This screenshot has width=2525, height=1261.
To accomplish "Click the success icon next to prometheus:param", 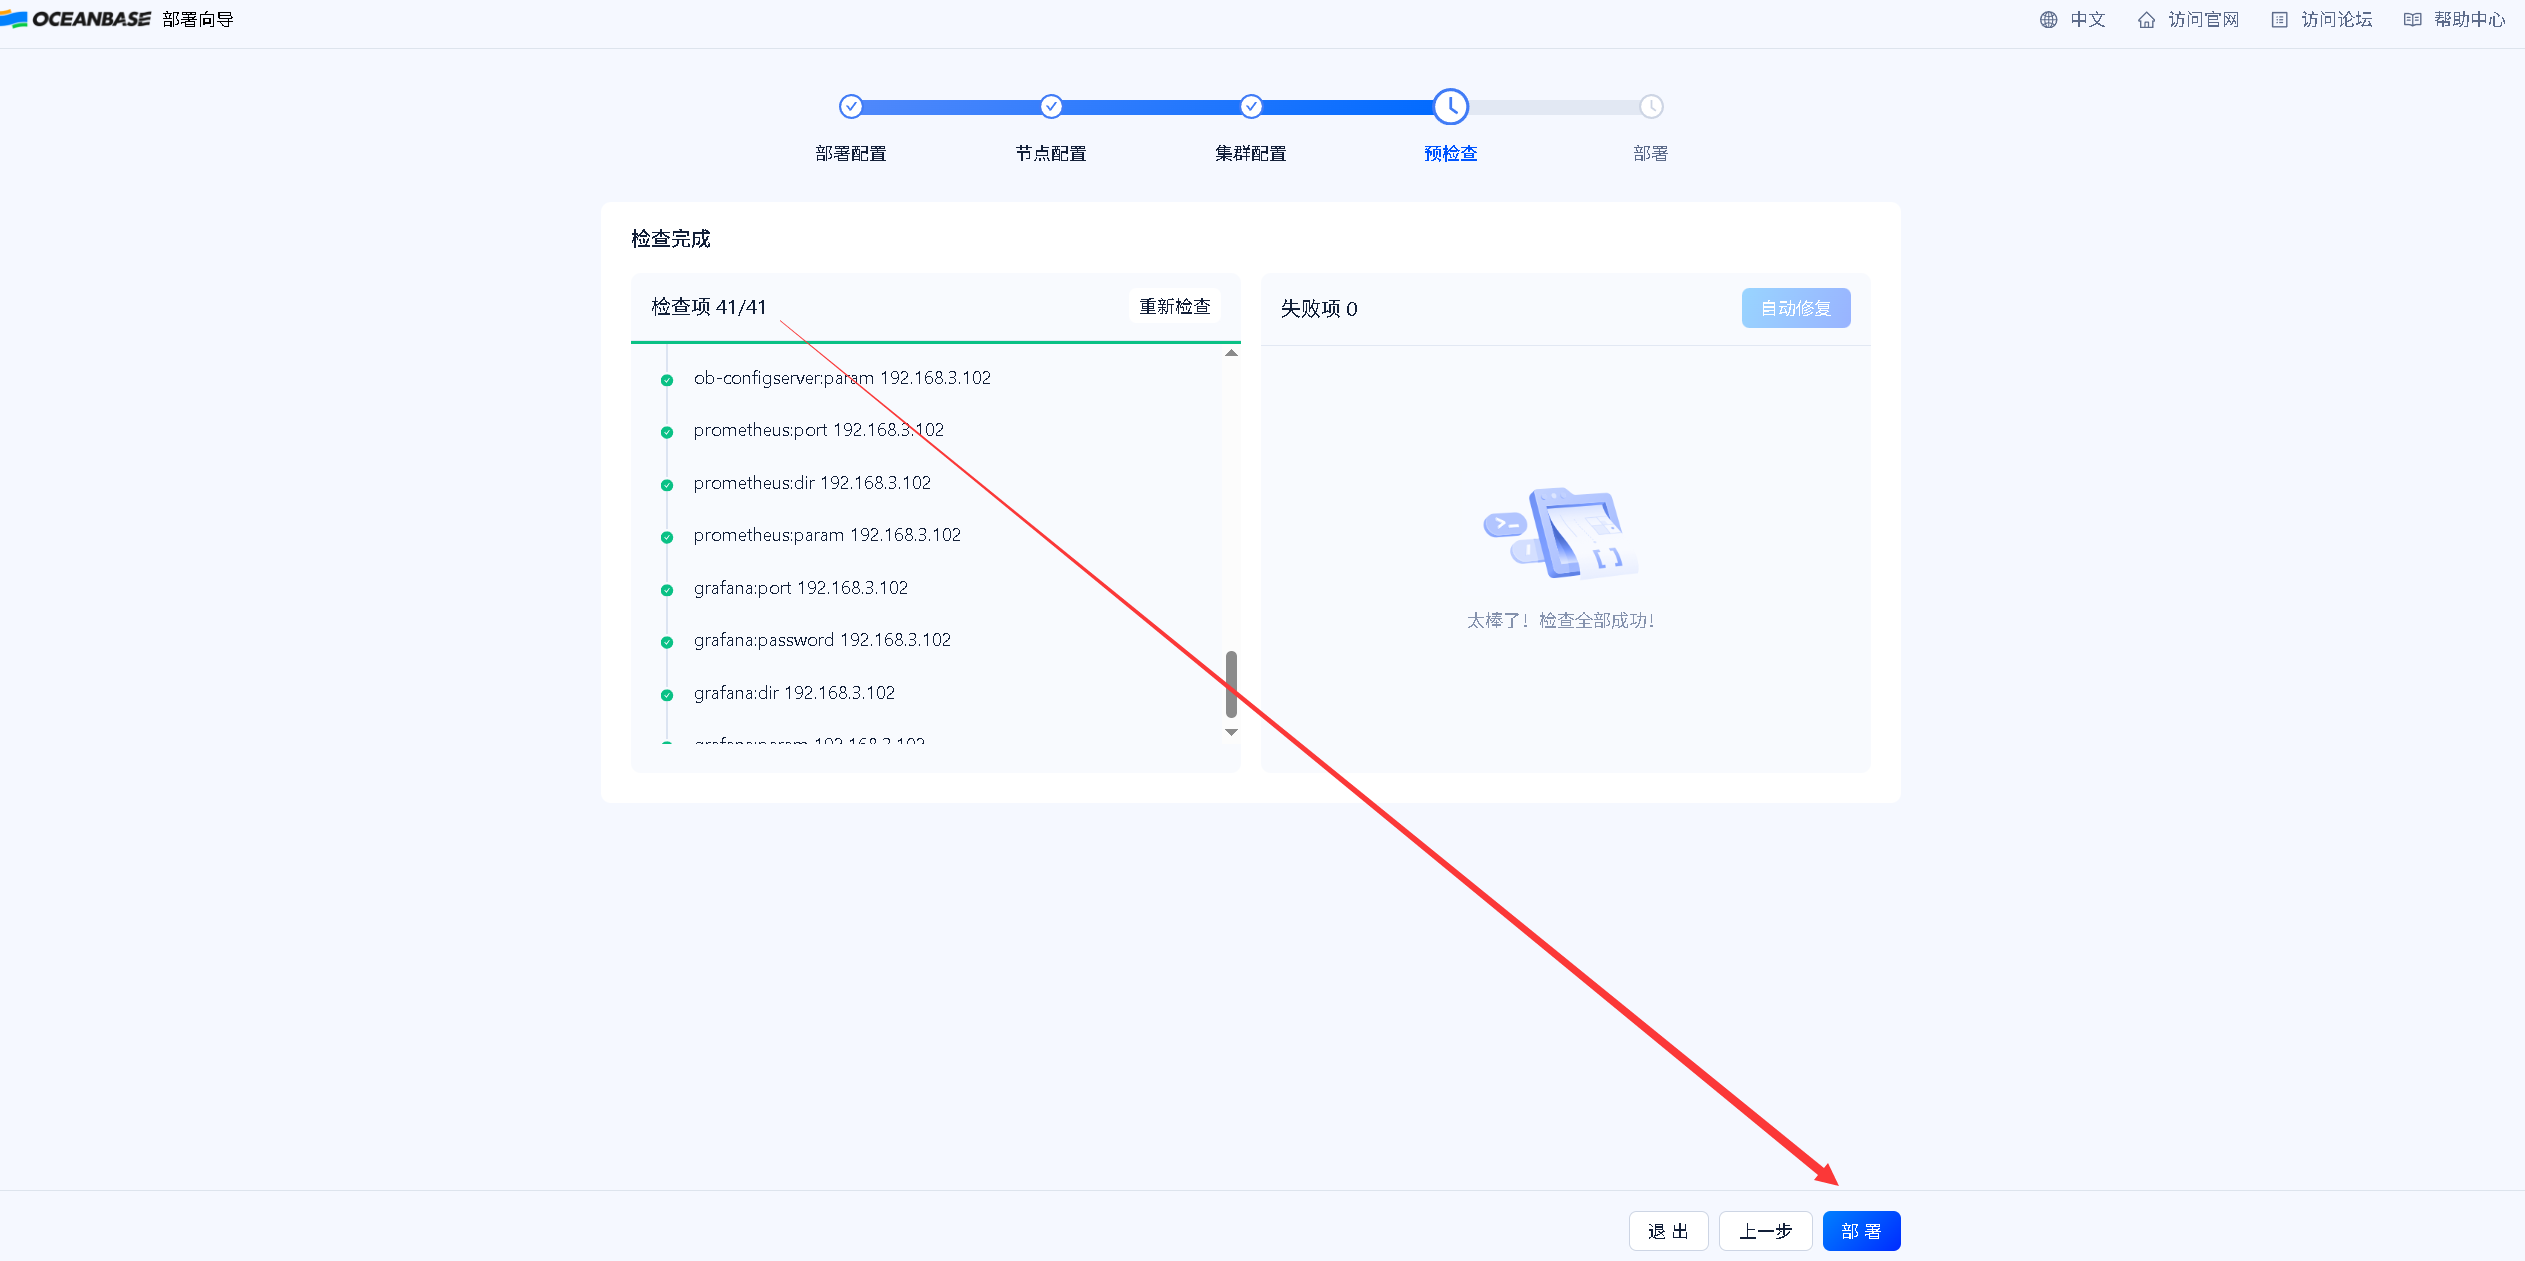I will pyautogui.click(x=667, y=537).
